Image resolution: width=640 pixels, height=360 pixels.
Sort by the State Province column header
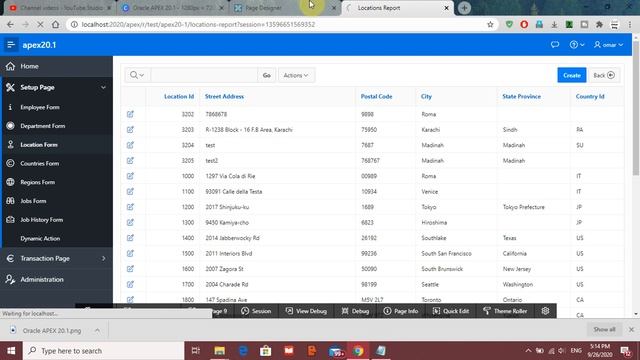click(521, 96)
